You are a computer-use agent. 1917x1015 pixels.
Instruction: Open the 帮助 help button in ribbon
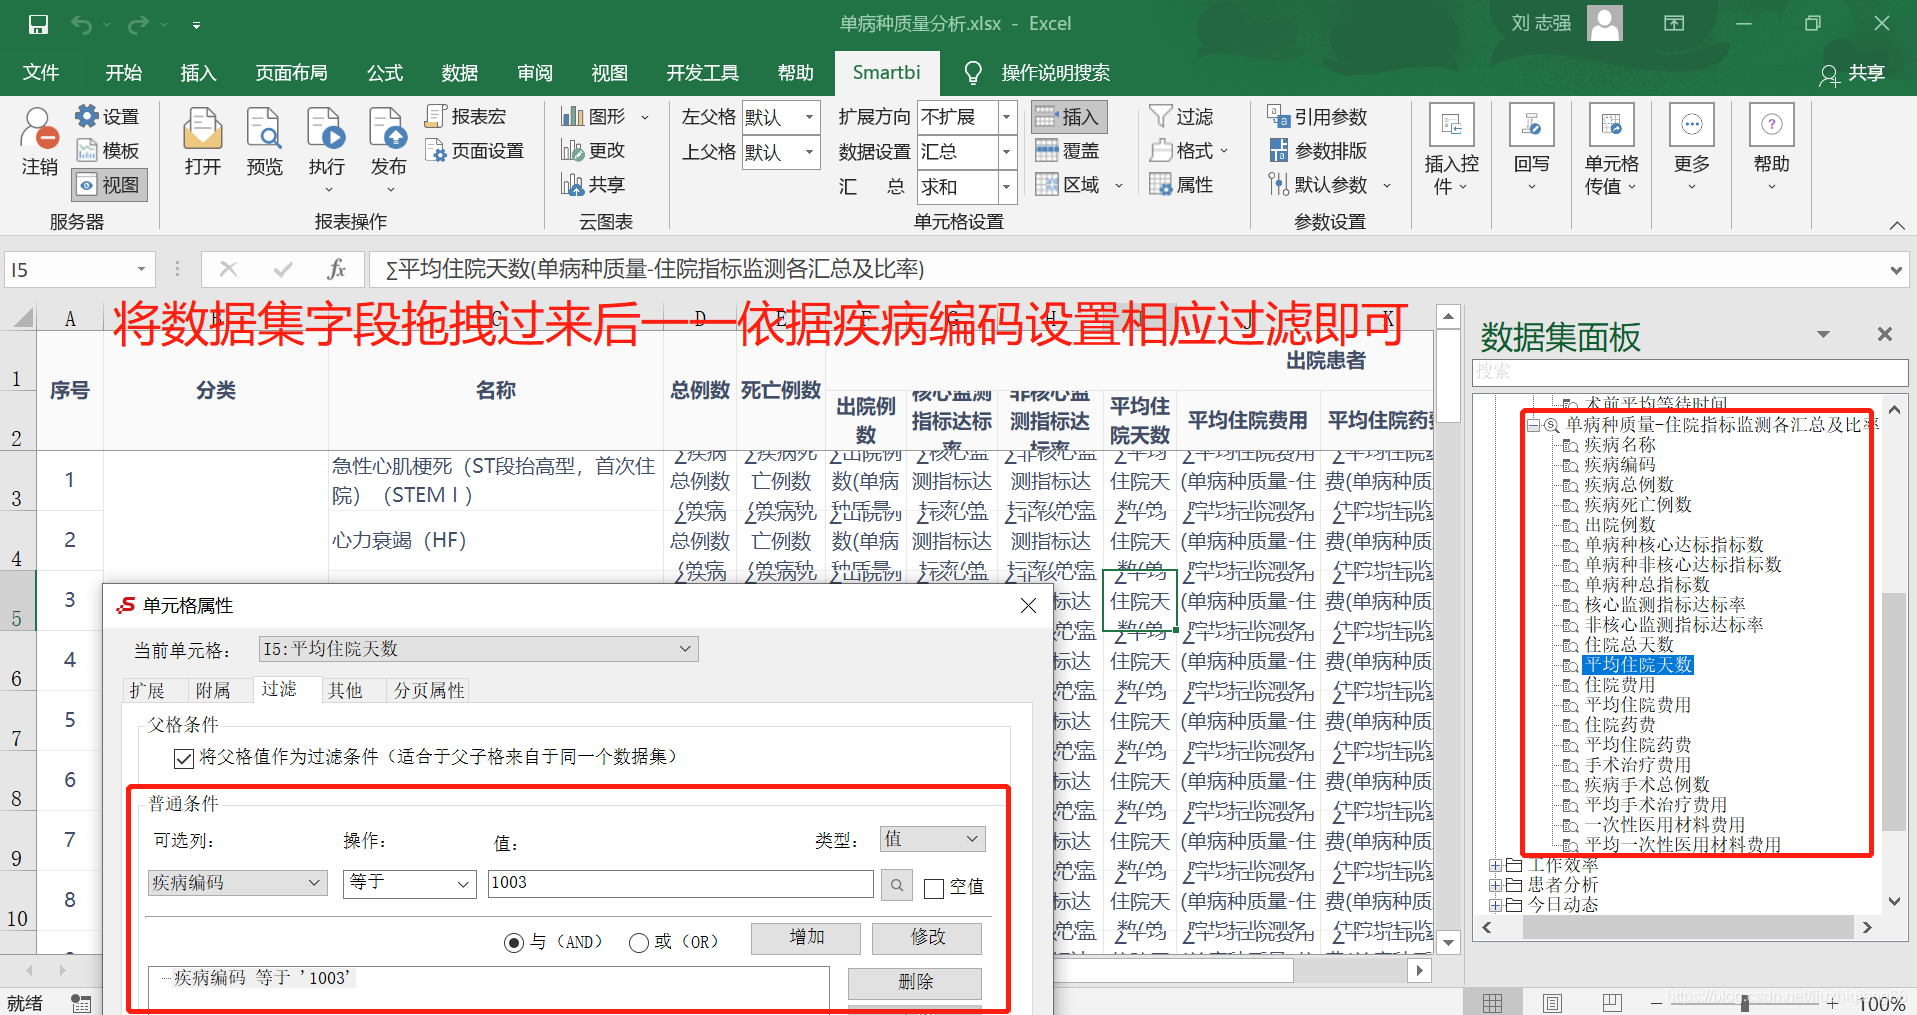click(1772, 150)
